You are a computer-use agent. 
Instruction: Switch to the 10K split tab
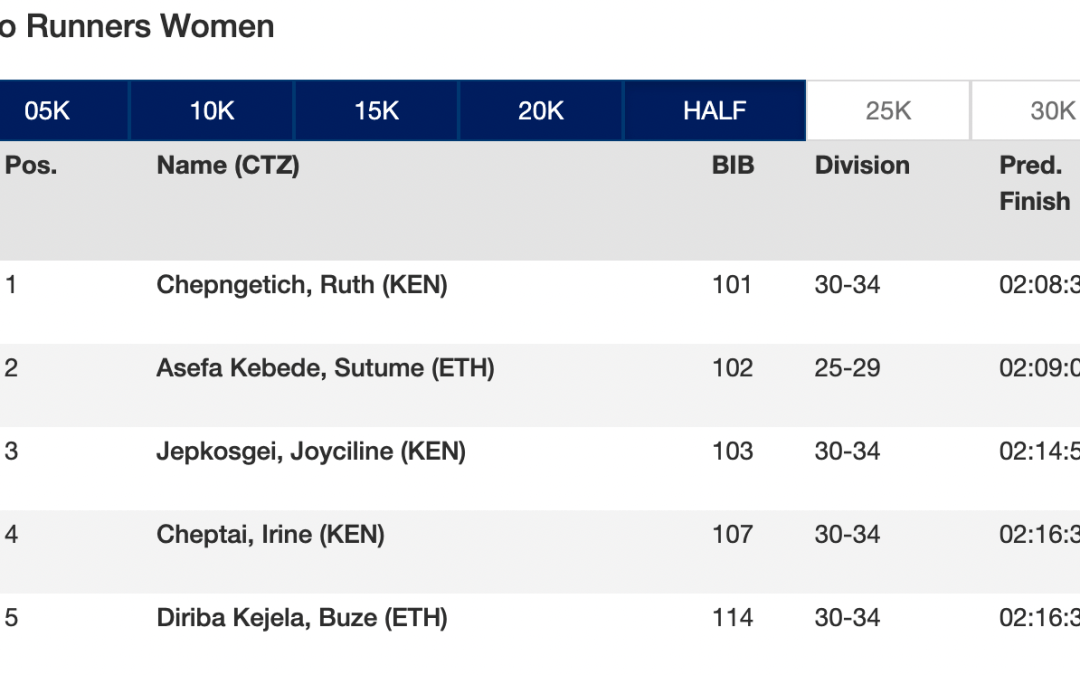point(212,111)
